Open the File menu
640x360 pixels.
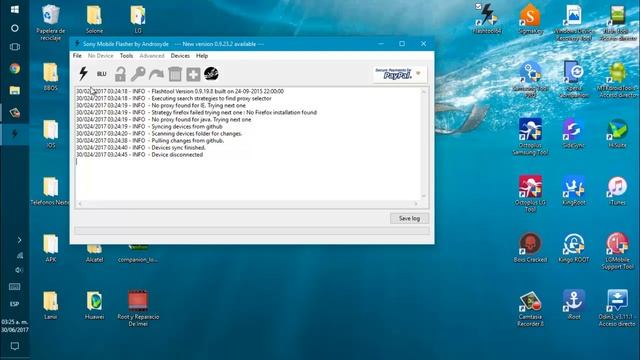click(x=77, y=56)
